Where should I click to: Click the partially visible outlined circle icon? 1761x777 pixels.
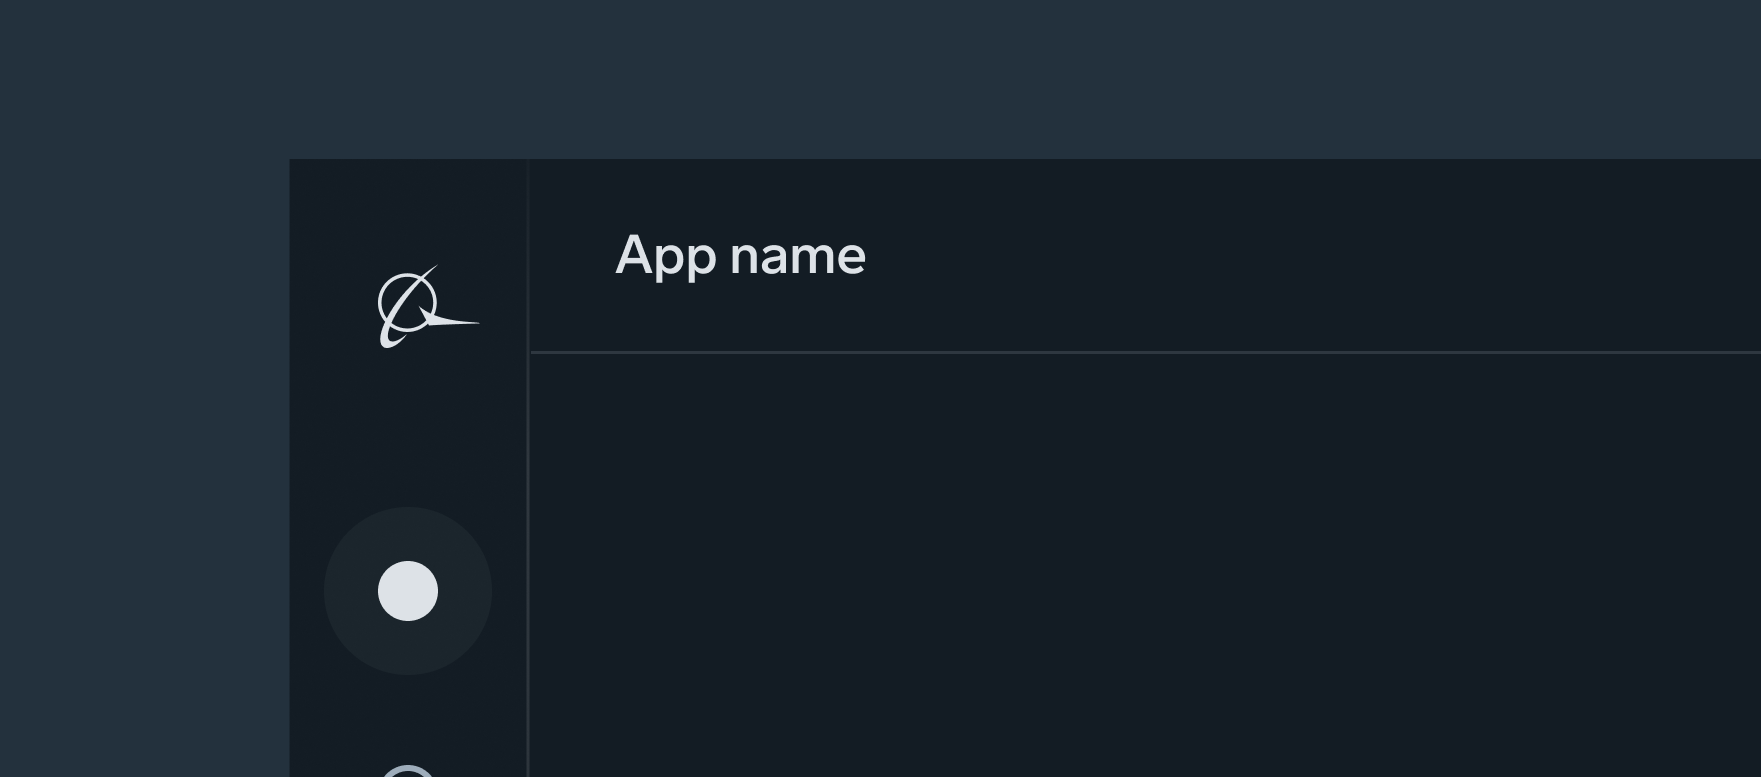[408, 771]
